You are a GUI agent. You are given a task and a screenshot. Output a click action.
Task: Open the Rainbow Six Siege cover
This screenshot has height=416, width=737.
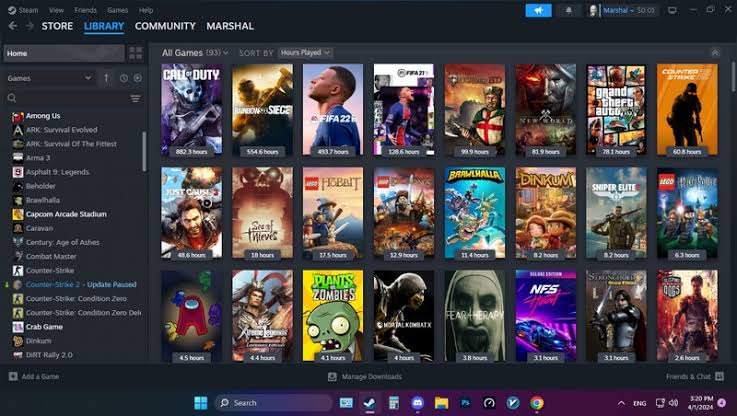coord(262,110)
